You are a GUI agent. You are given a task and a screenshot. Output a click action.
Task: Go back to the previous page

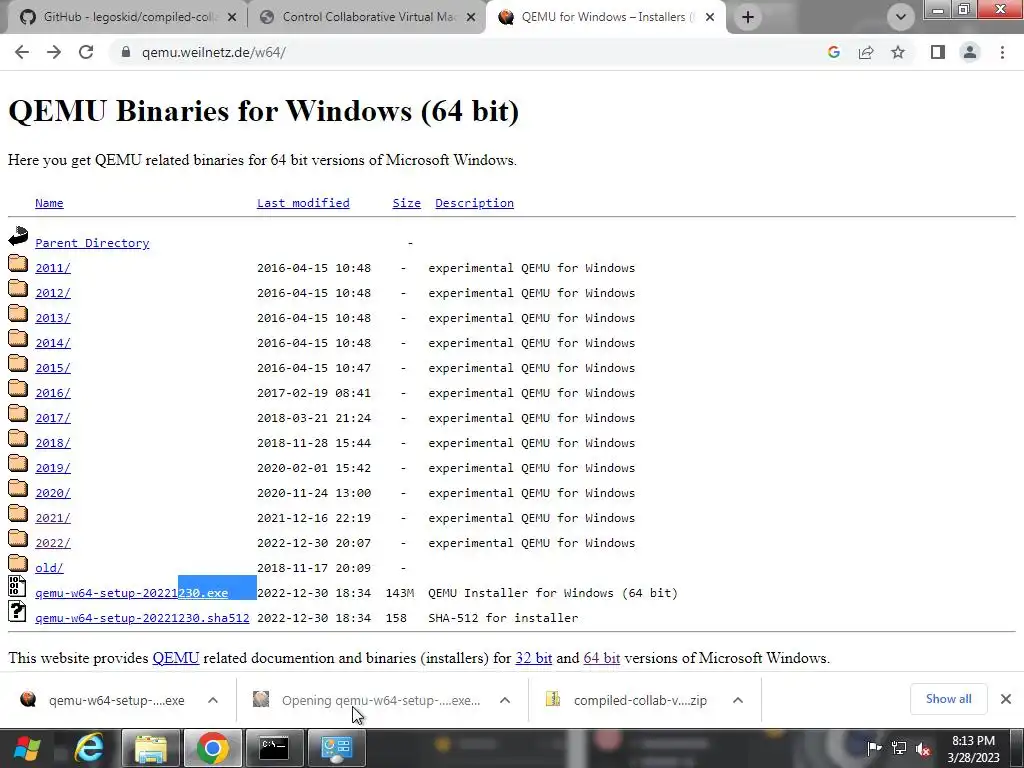22,52
